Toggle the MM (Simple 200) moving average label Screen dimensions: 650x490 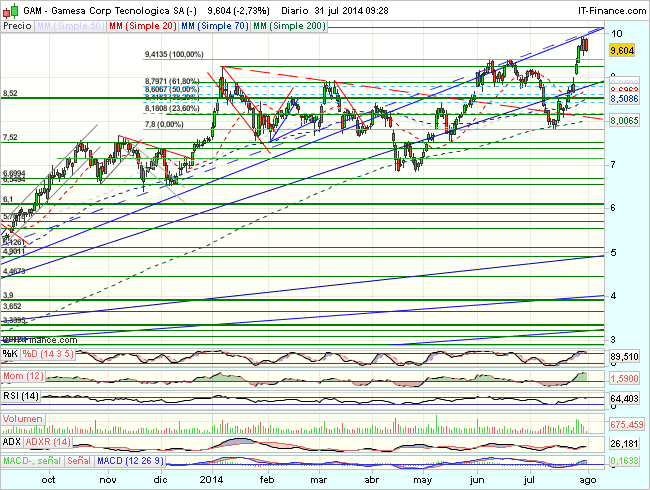click(x=289, y=26)
